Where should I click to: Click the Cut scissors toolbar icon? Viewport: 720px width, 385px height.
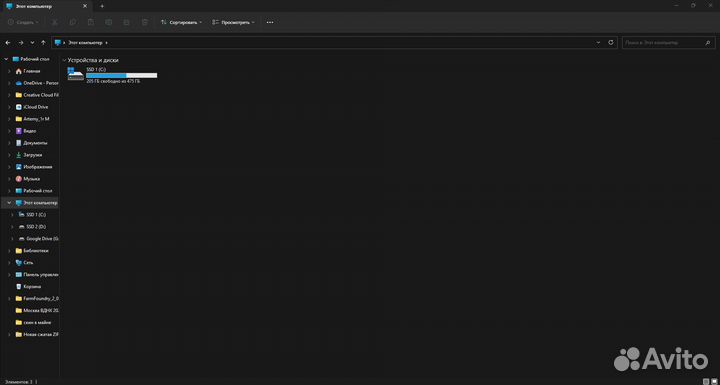click(x=55, y=22)
